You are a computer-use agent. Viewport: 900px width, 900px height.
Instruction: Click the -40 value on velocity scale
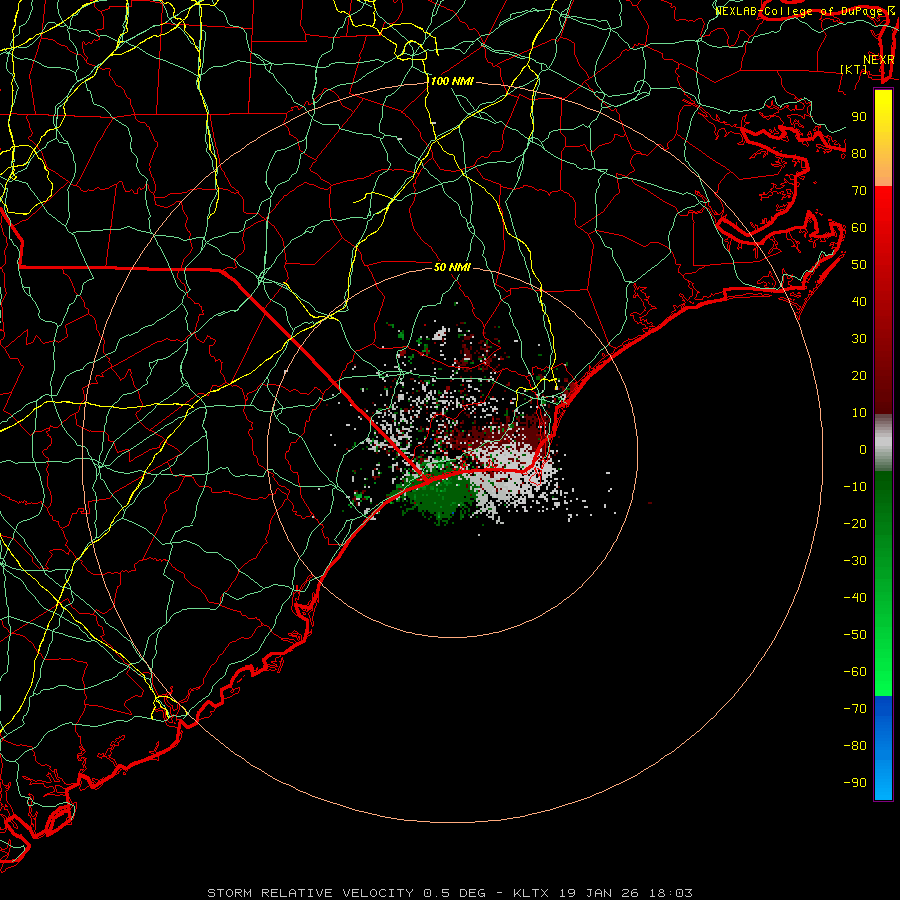(x=855, y=598)
